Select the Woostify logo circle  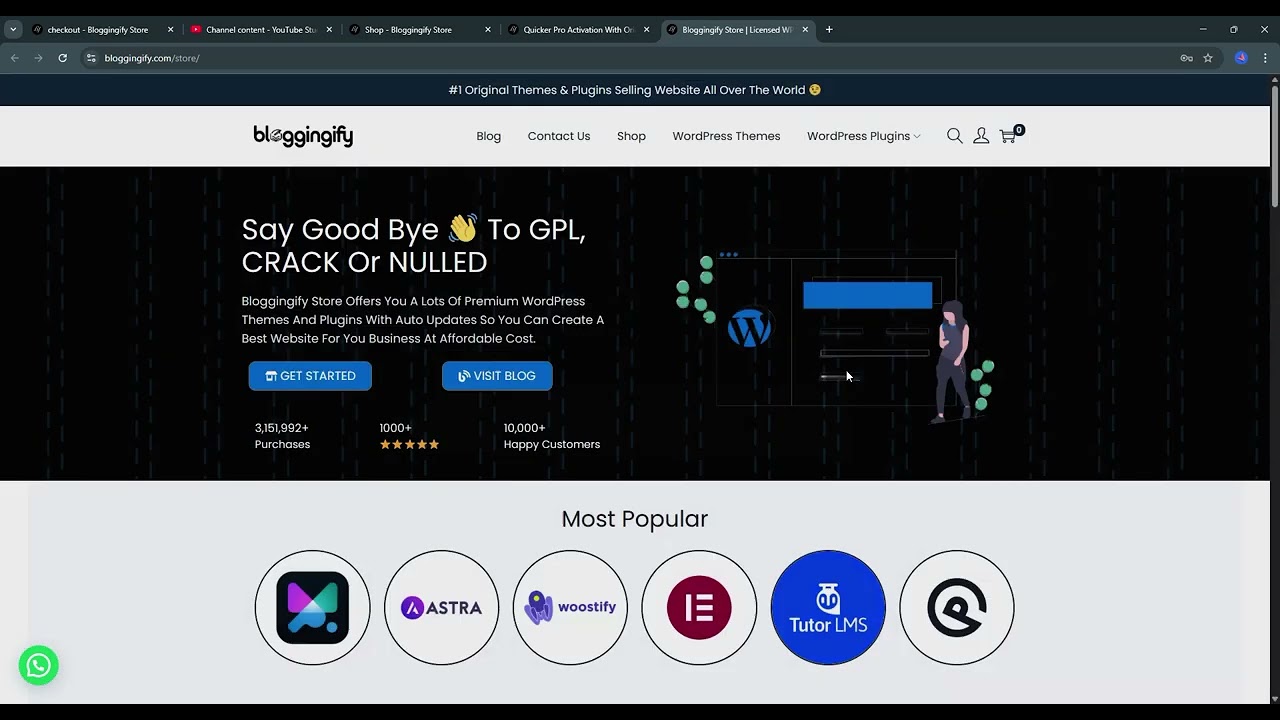coord(570,607)
